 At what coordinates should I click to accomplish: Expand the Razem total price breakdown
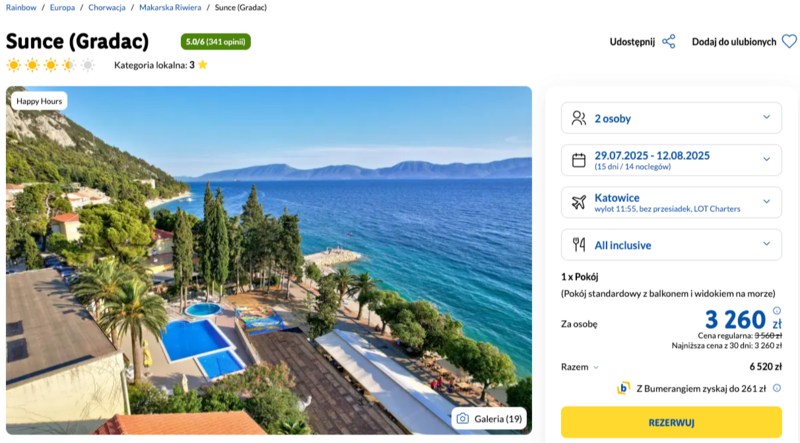[x=580, y=366]
